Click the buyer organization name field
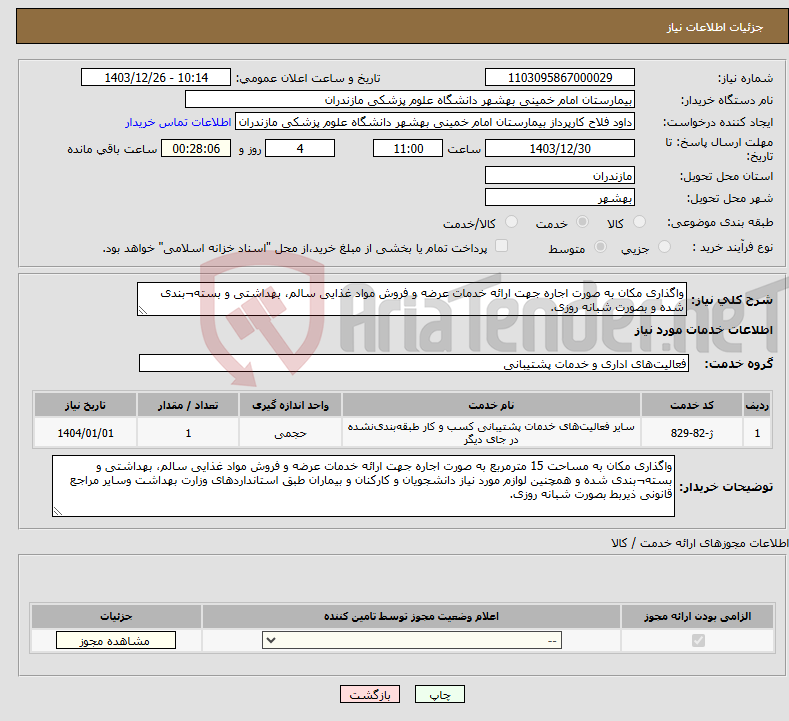The image size is (789, 721). click(x=410, y=100)
